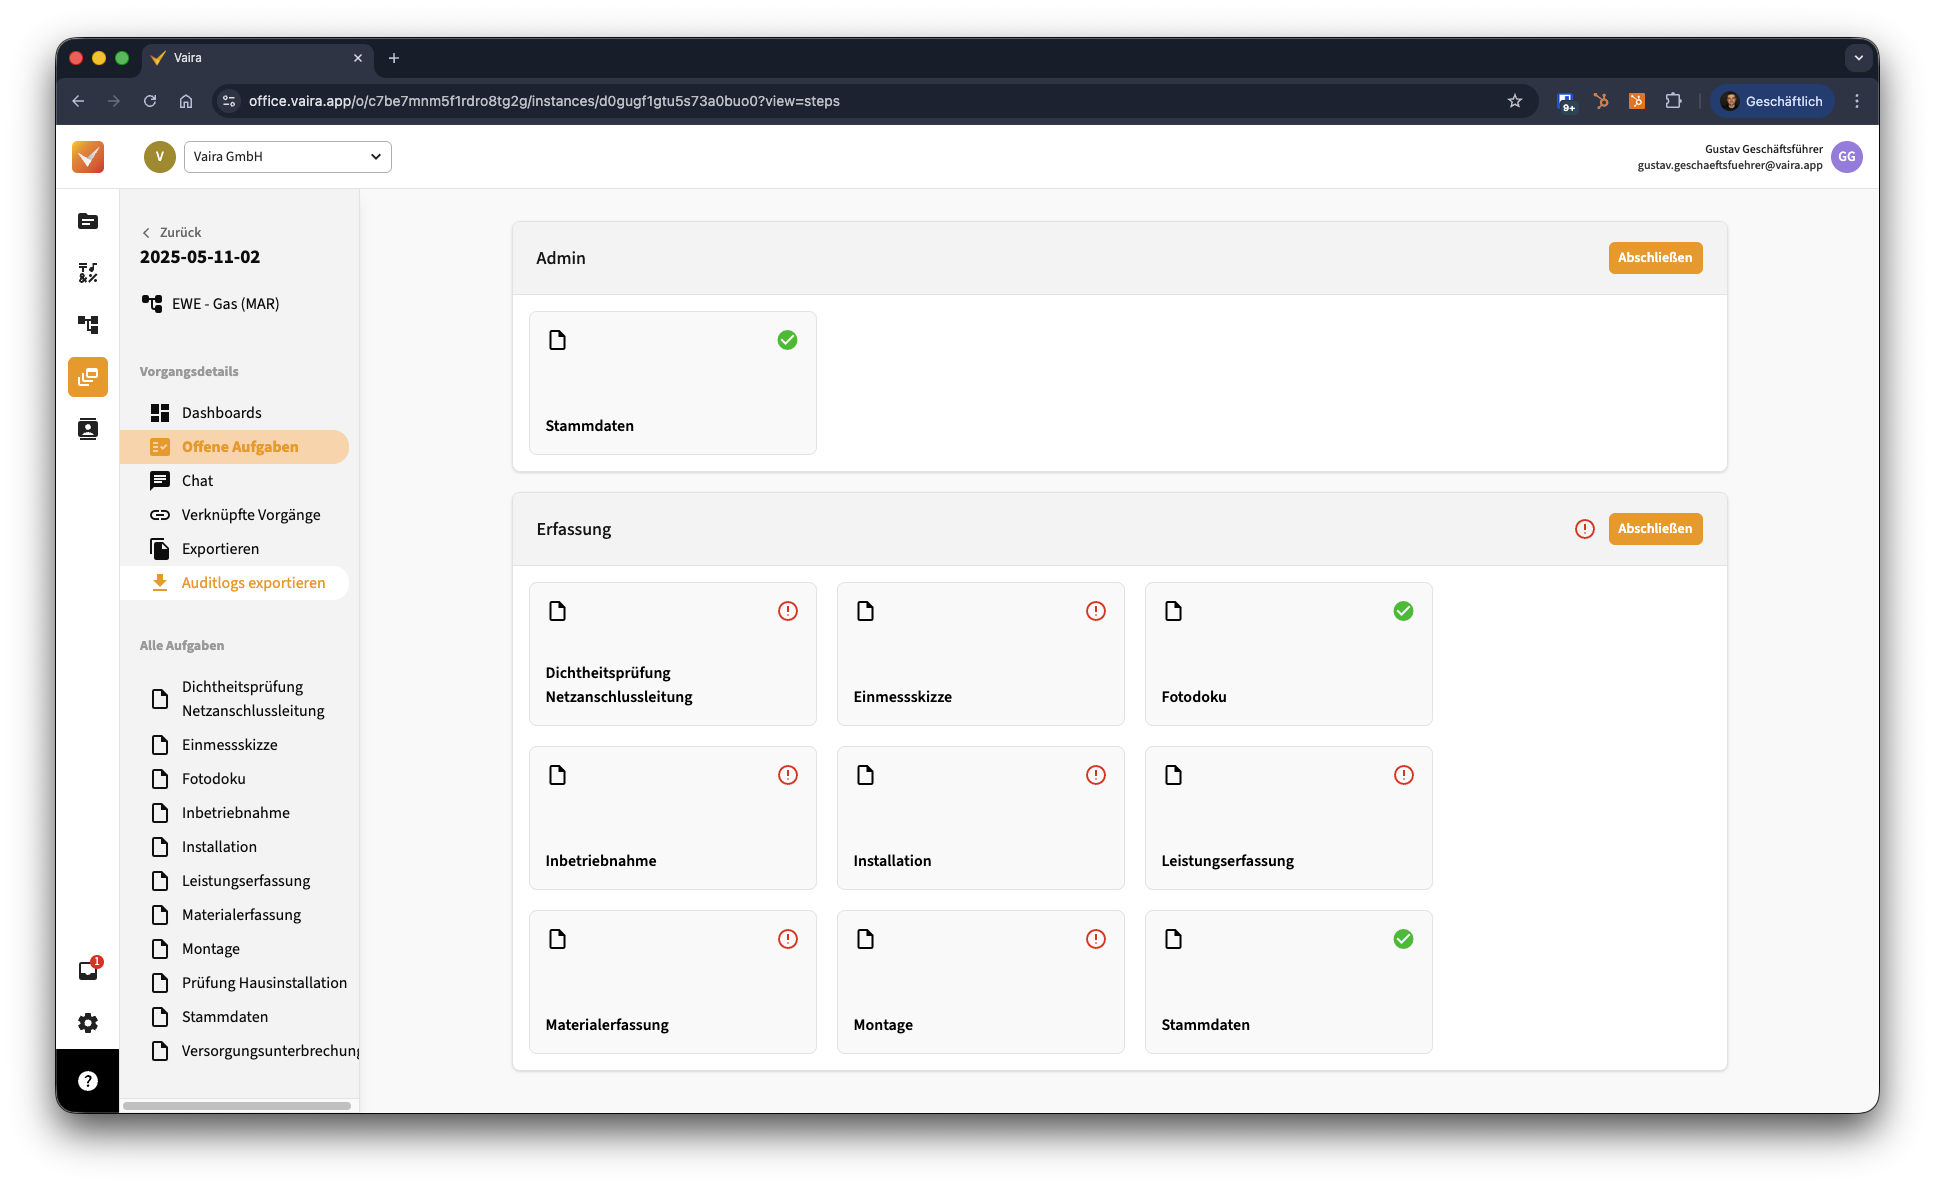
Task: Click the Vaira logo icon
Action: pyautogui.click(x=88, y=157)
